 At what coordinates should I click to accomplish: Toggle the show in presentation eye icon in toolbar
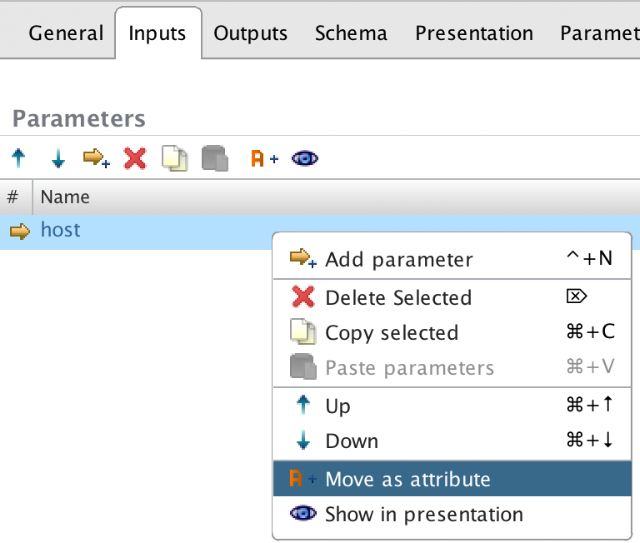point(304,158)
